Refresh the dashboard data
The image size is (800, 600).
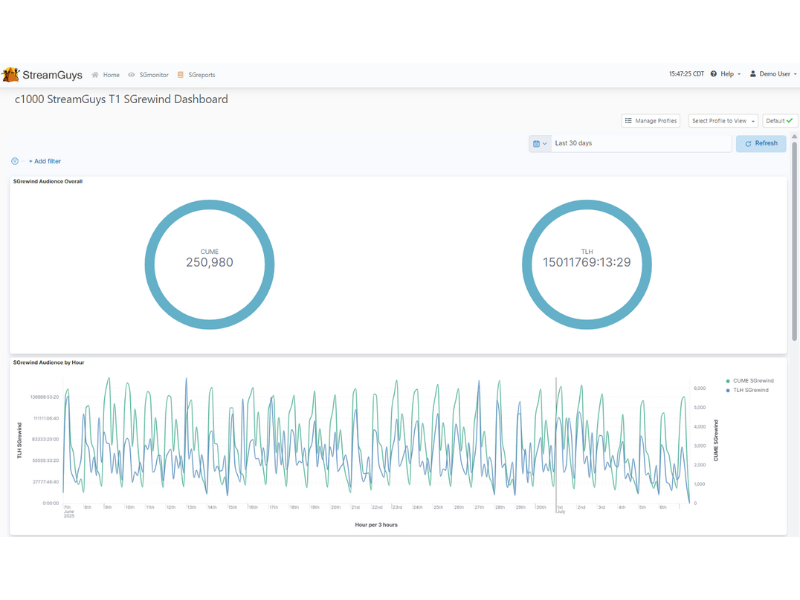(x=761, y=144)
